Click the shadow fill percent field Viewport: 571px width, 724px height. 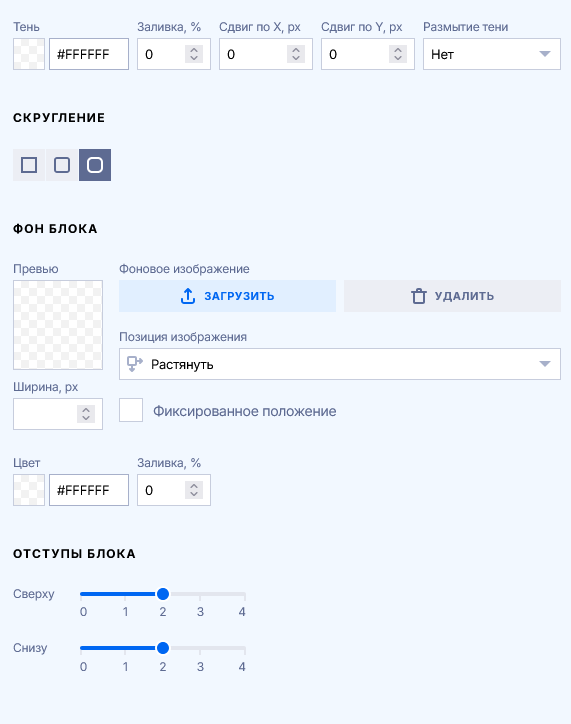pos(174,54)
